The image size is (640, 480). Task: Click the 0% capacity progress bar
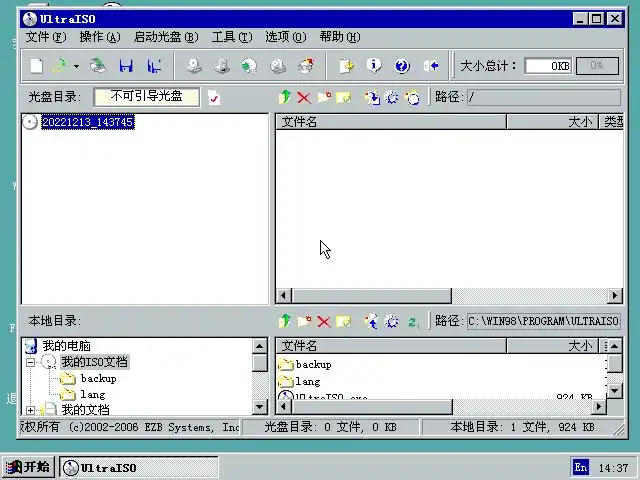(597, 66)
